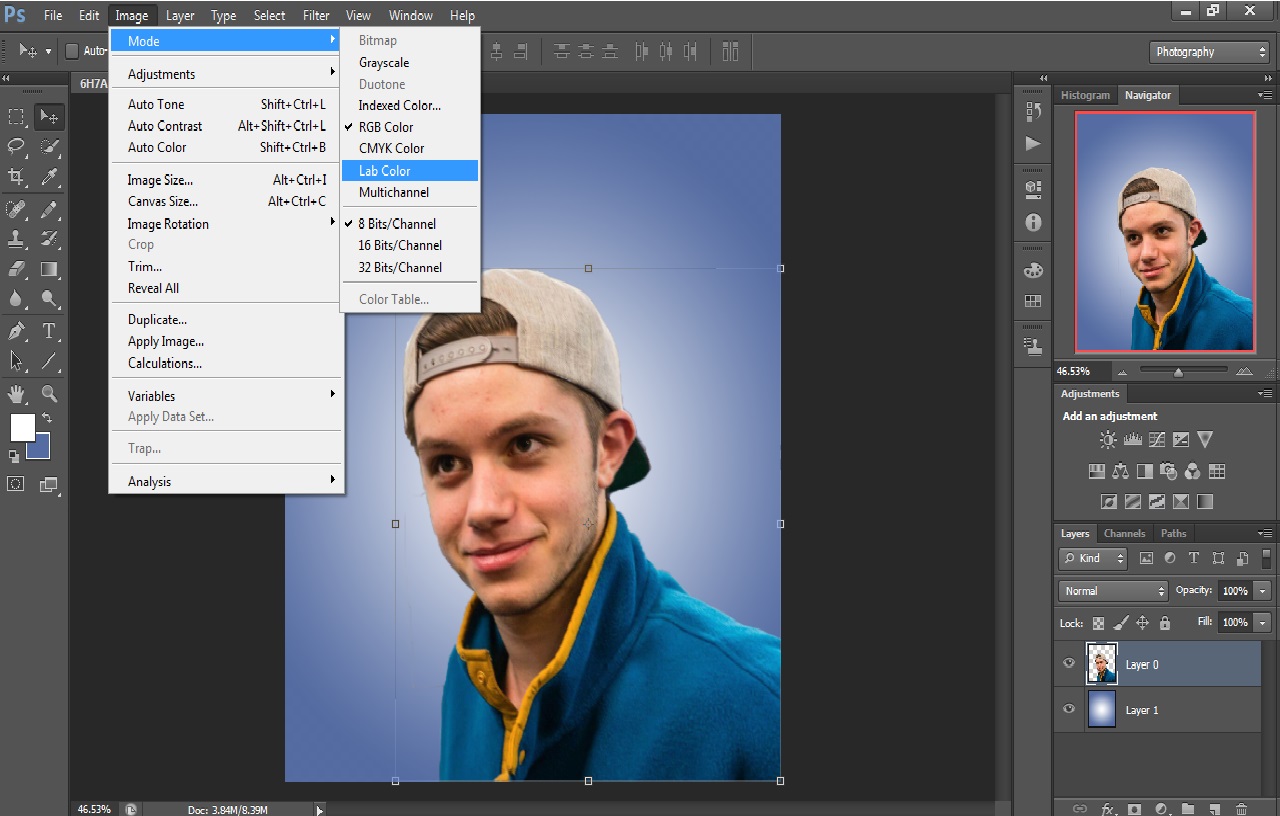
Task: Toggle lock transparent pixels
Action: coord(1098,622)
